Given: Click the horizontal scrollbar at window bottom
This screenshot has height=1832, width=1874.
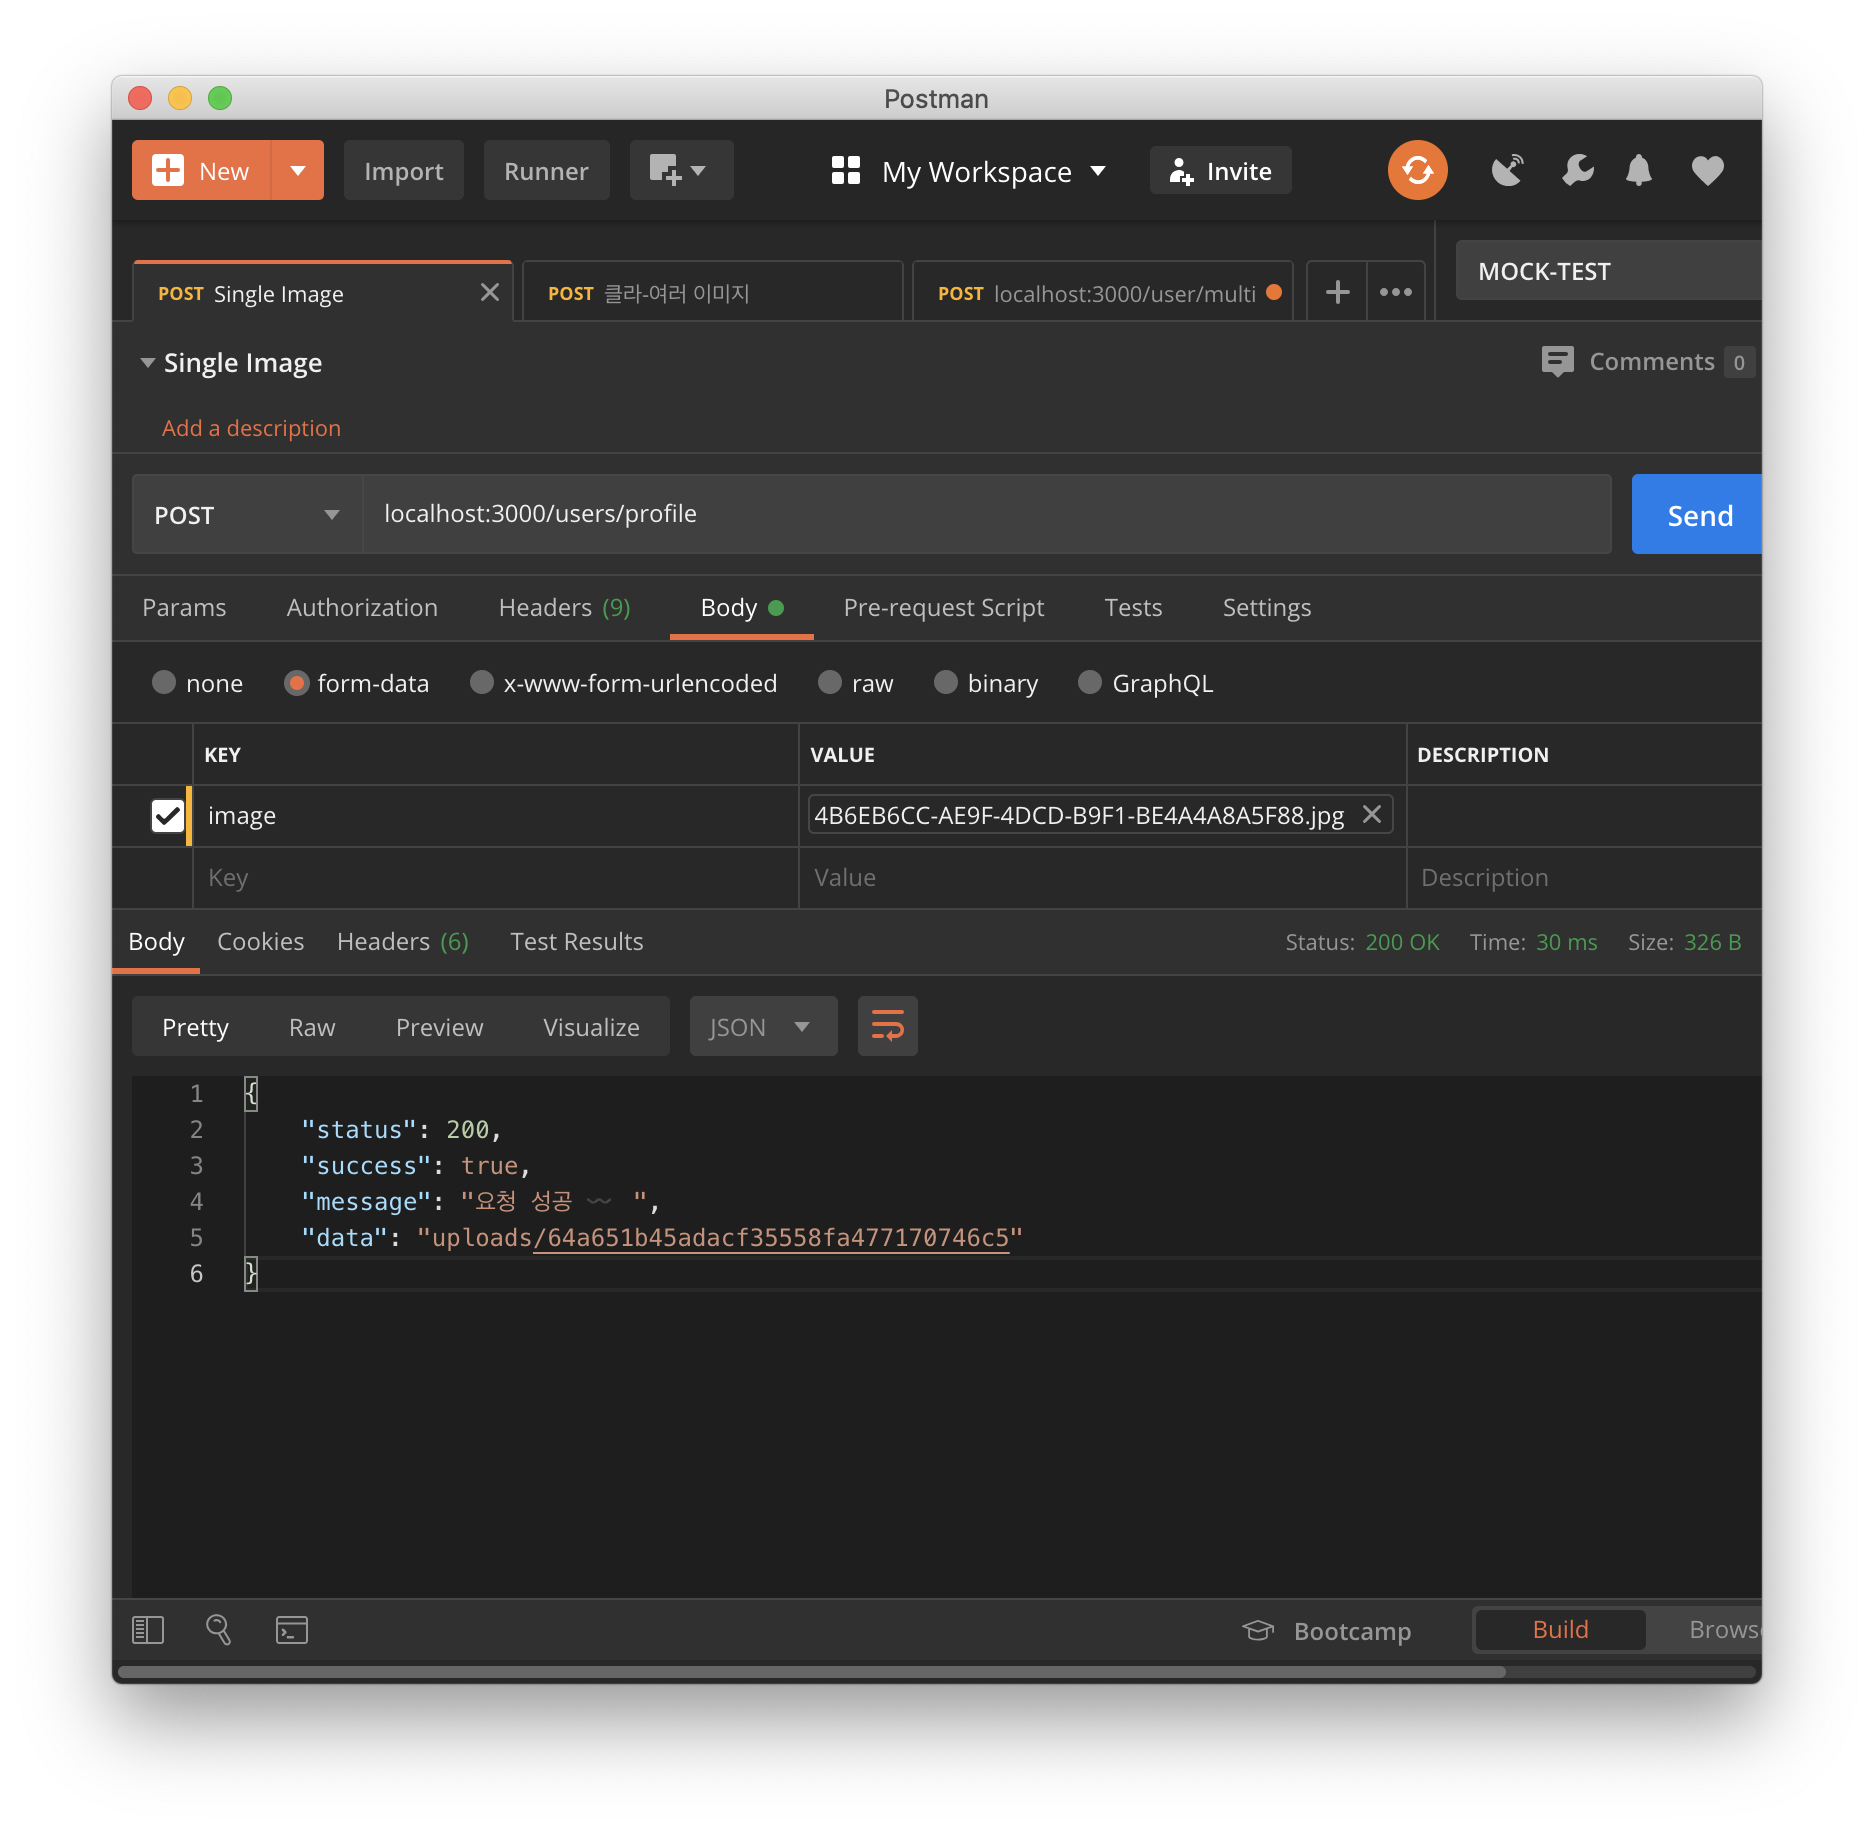Looking at the screenshot, I should pos(811,1671).
